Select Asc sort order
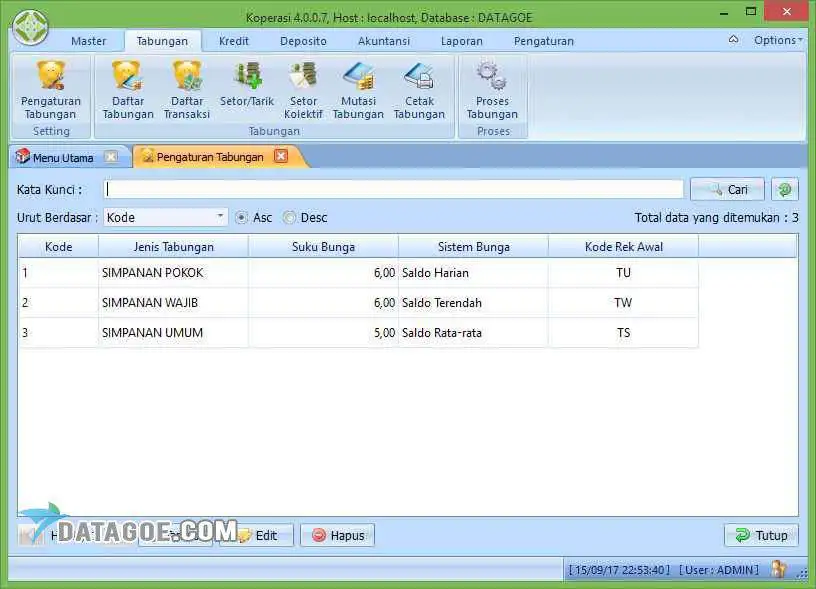816x589 pixels. 241,218
